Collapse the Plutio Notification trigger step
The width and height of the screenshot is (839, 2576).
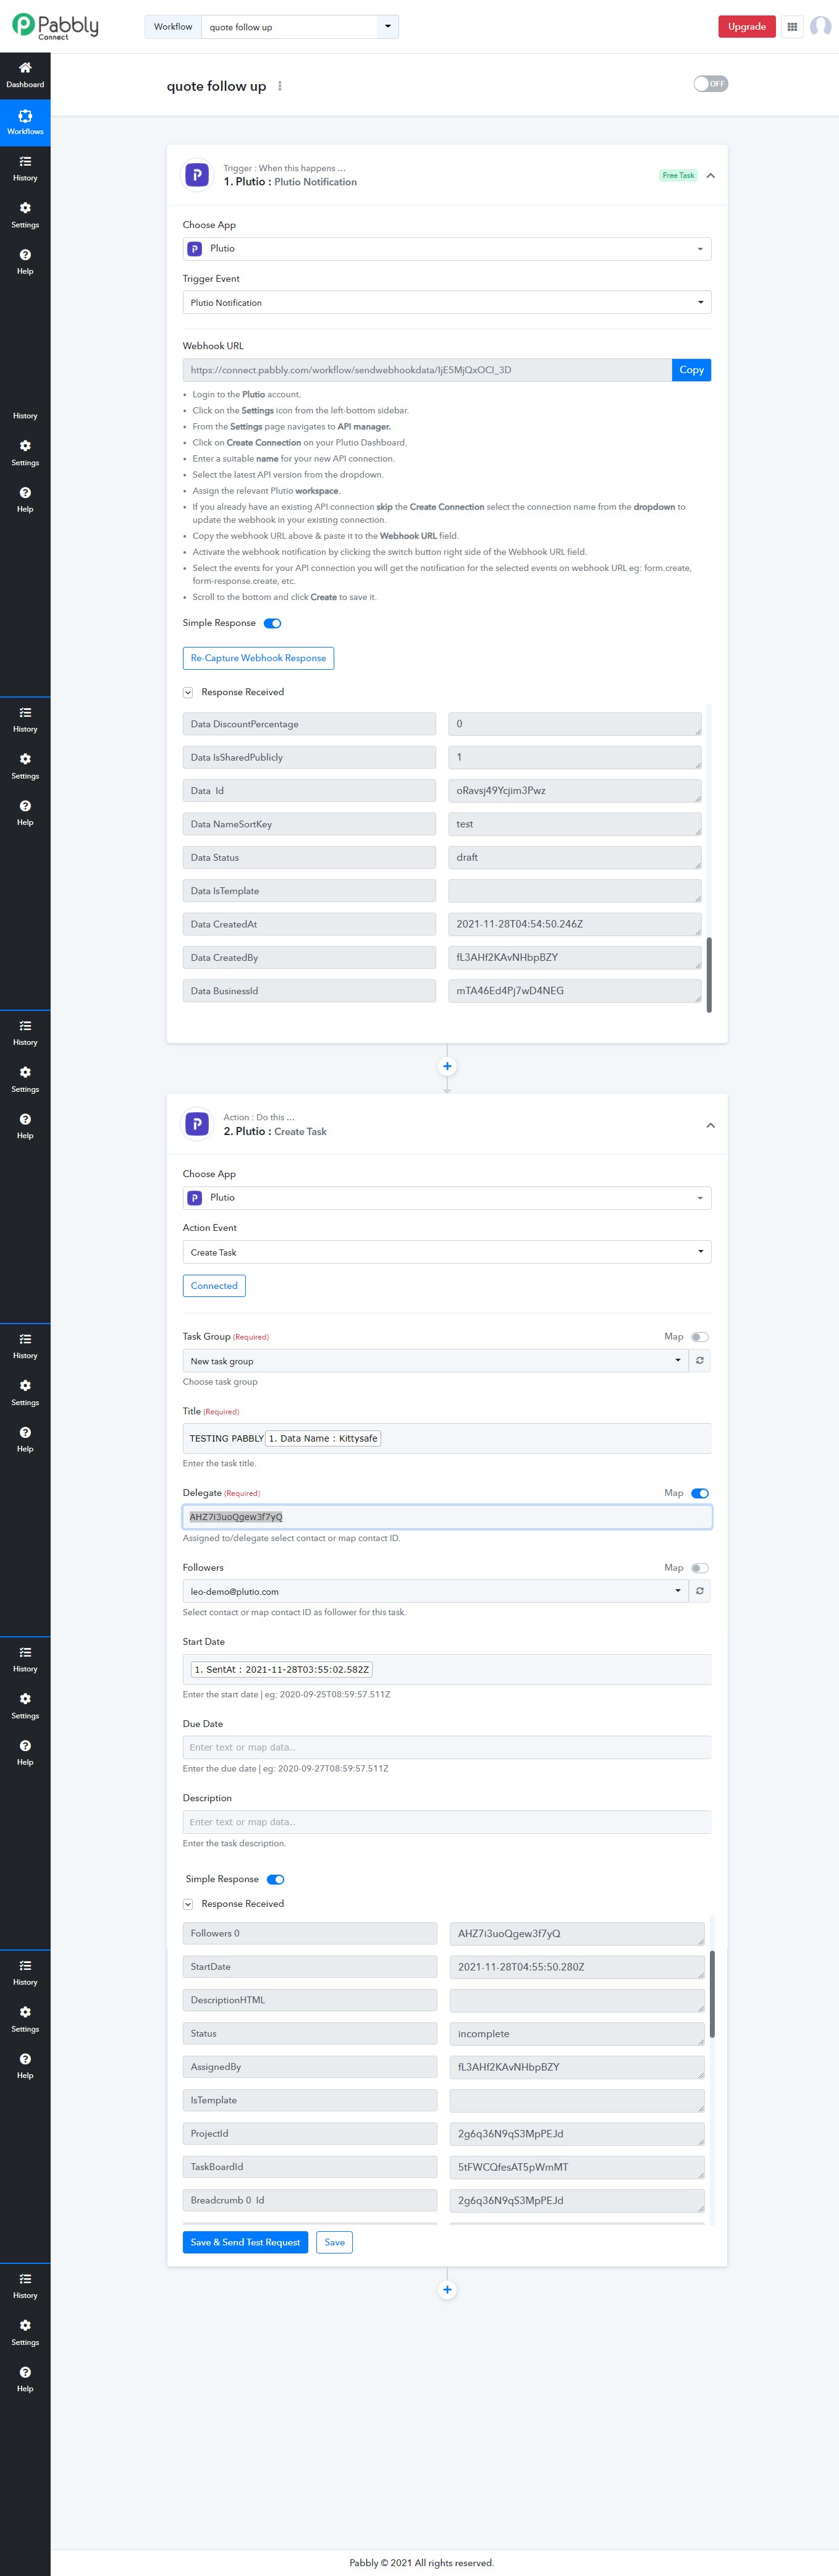(x=711, y=176)
